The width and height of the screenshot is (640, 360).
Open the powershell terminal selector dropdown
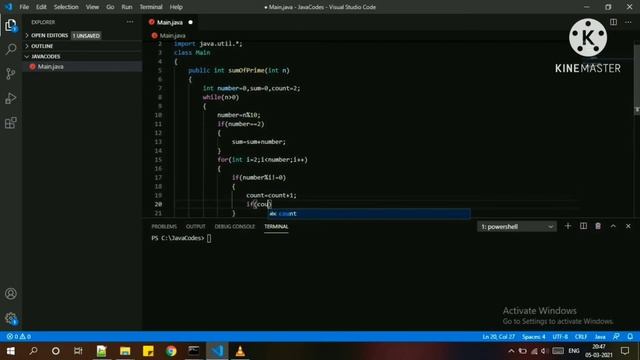pyautogui.click(x=516, y=227)
